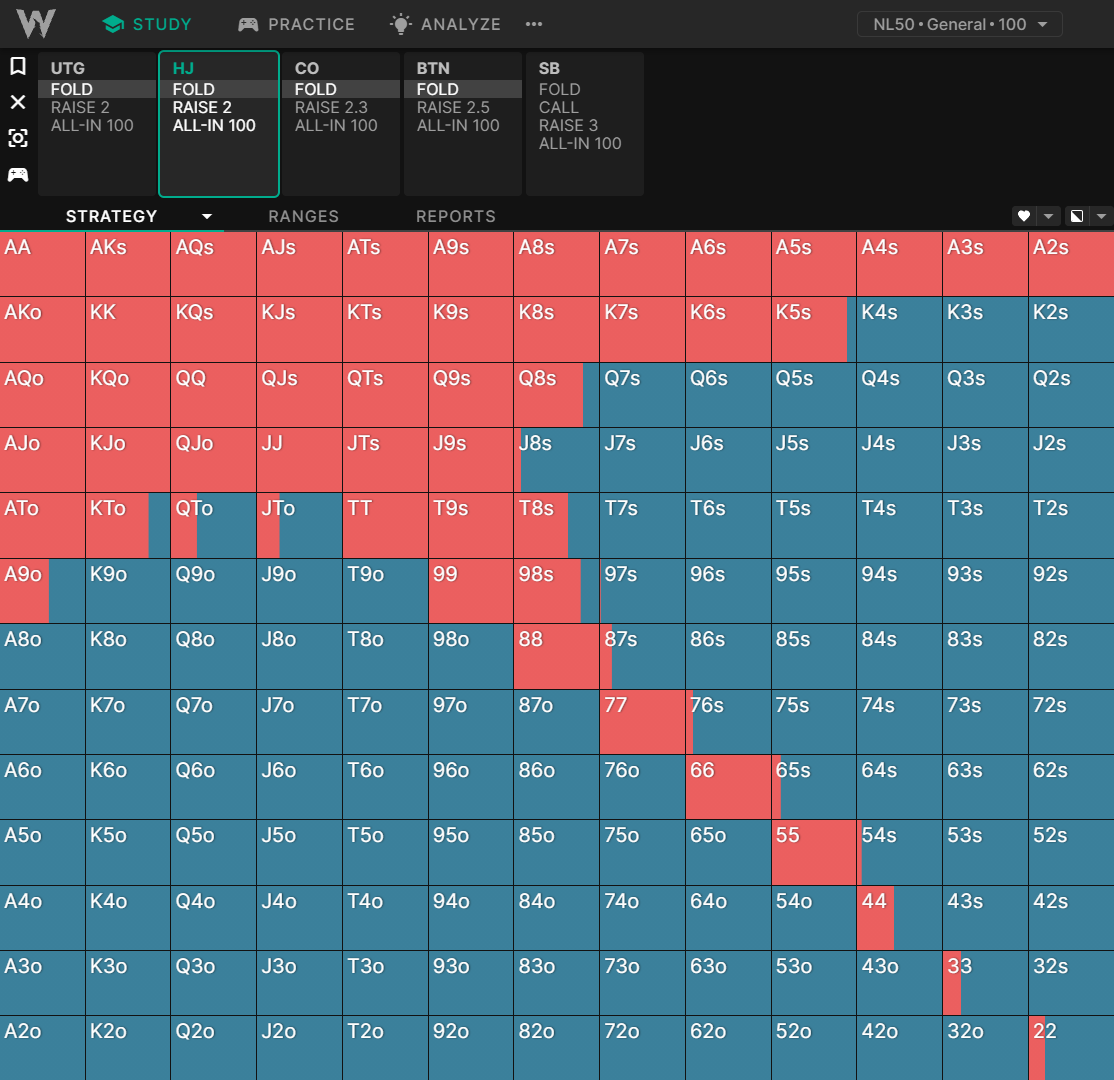Expand the Strategy tab dropdown arrow
The width and height of the screenshot is (1114, 1080).
point(207,216)
